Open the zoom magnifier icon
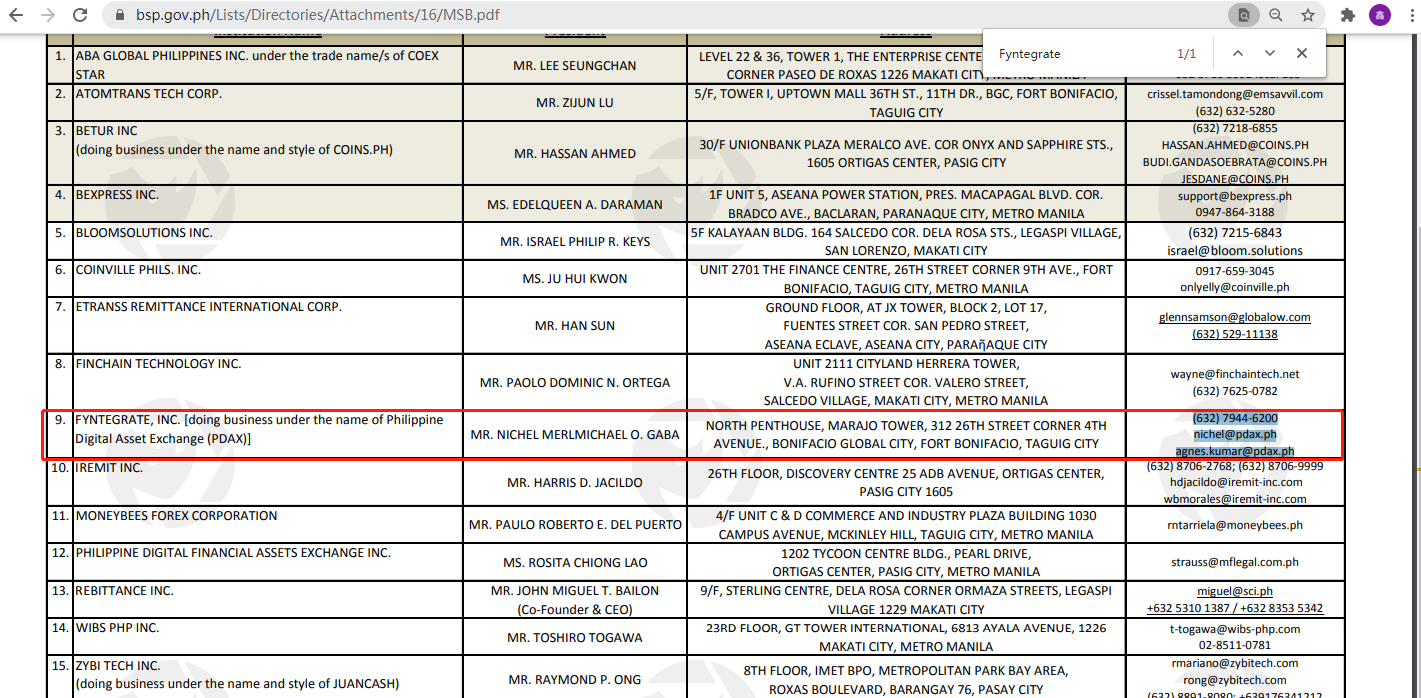The width and height of the screenshot is (1421, 698). (1276, 15)
